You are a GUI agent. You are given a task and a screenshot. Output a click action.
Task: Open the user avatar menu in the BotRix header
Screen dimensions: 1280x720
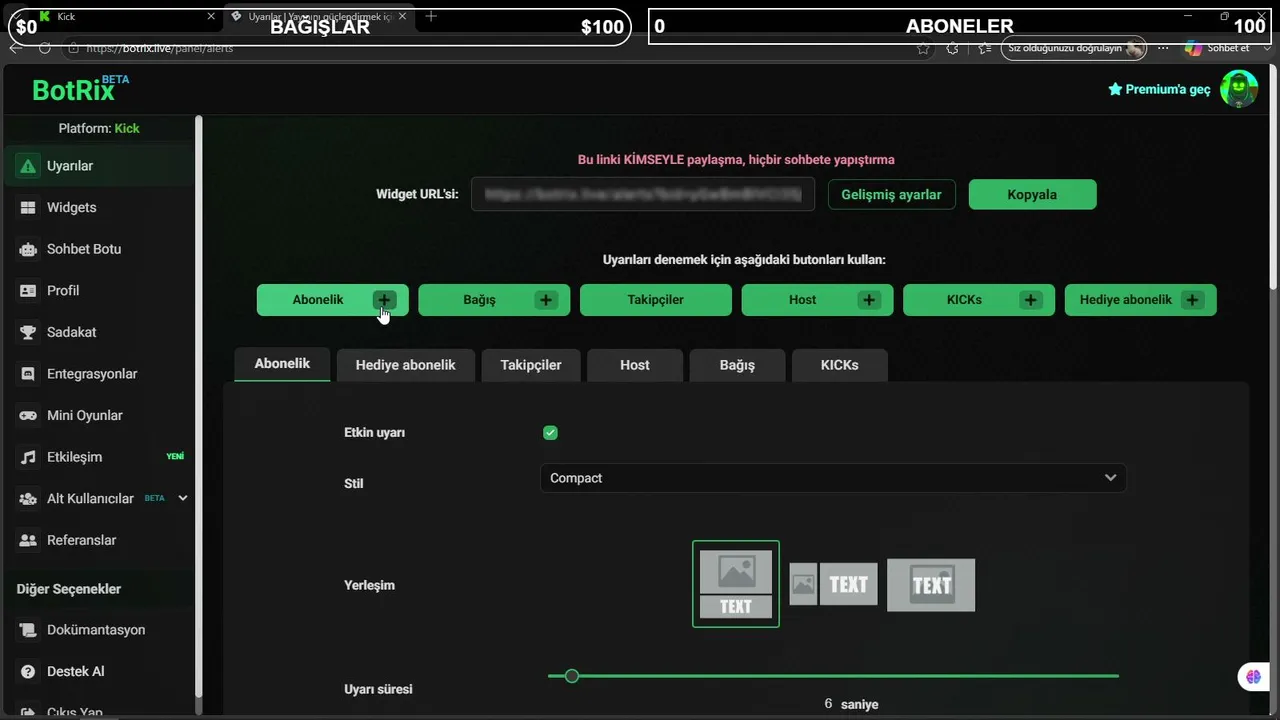tap(1240, 89)
